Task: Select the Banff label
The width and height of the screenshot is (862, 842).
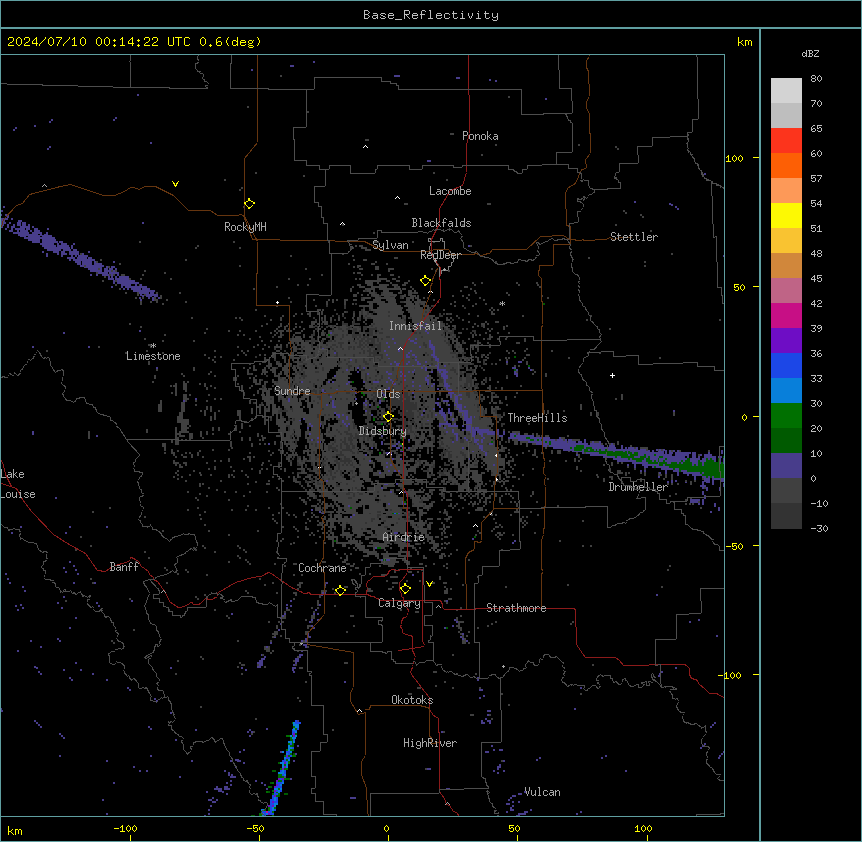Action: tap(124, 567)
